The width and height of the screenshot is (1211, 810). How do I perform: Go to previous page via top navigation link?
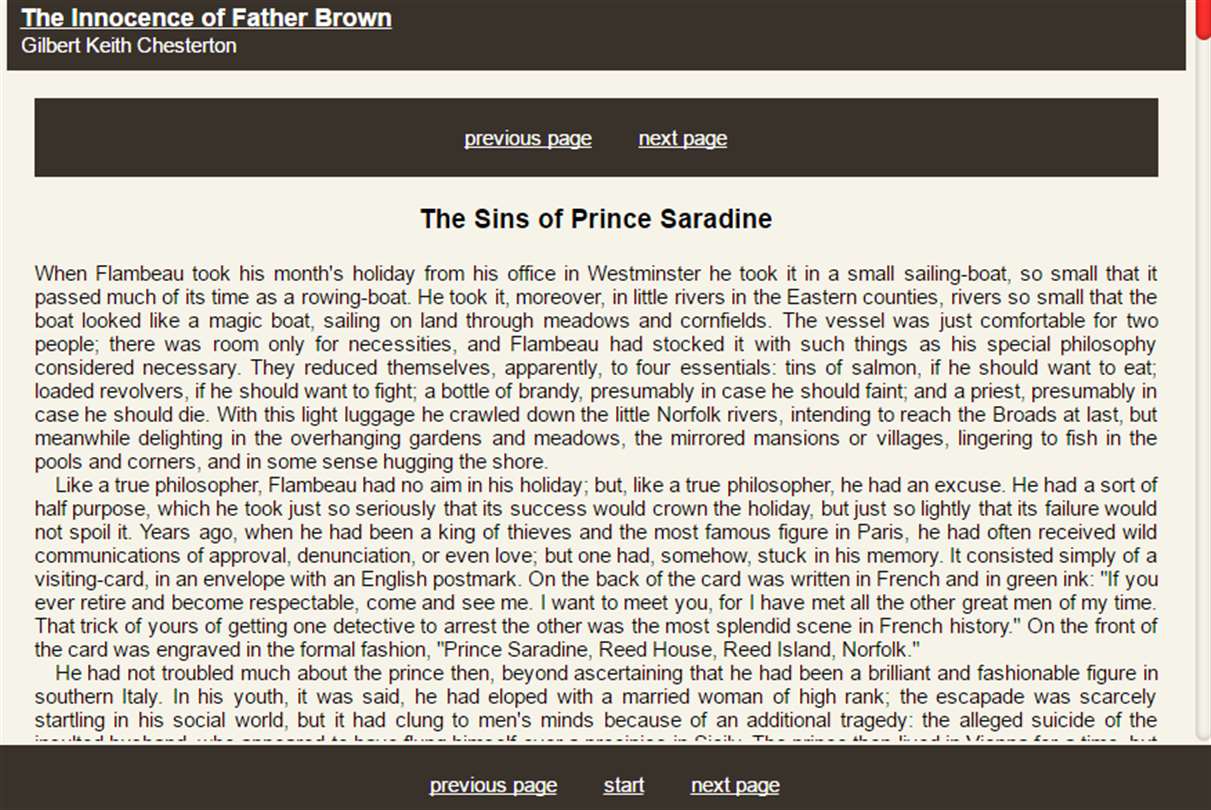[528, 138]
